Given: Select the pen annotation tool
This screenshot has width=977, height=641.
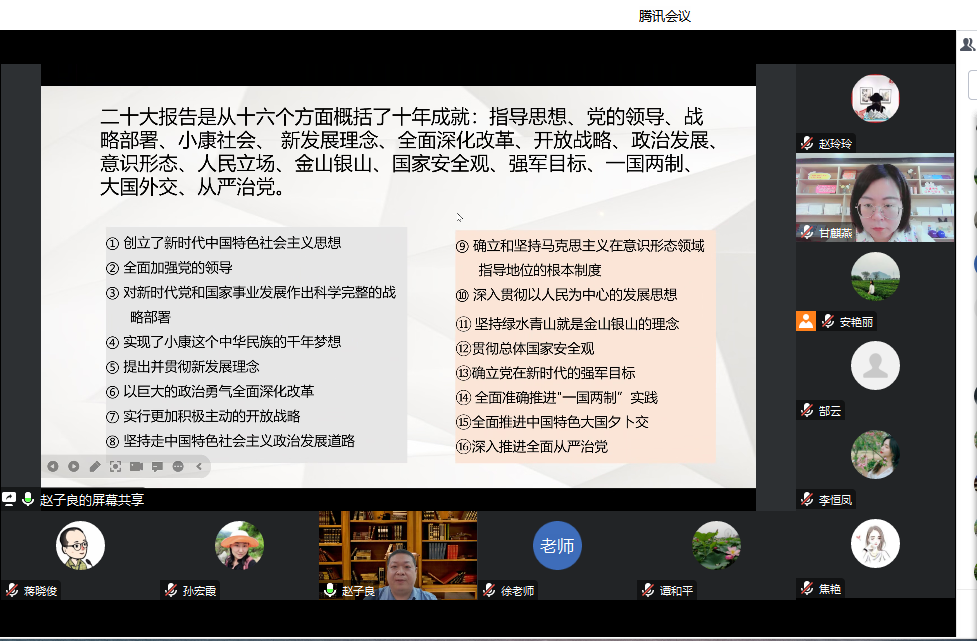Looking at the screenshot, I should (x=95, y=466).
